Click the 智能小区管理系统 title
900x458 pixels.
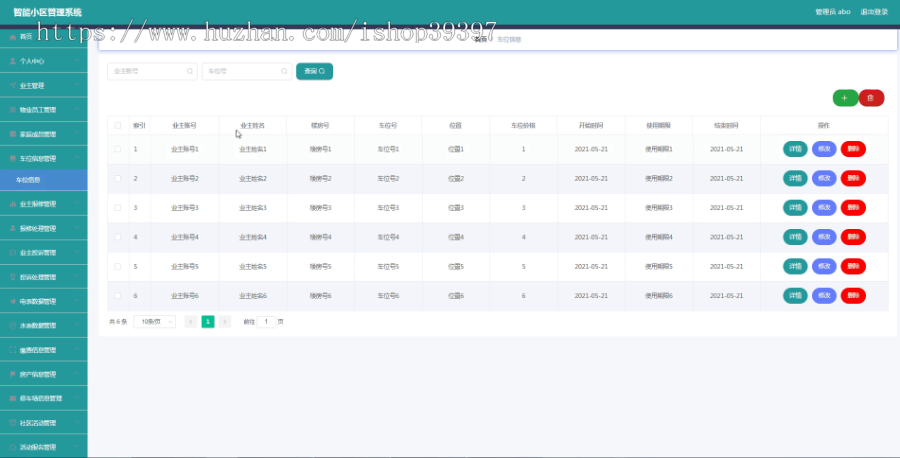pos(48,12)
